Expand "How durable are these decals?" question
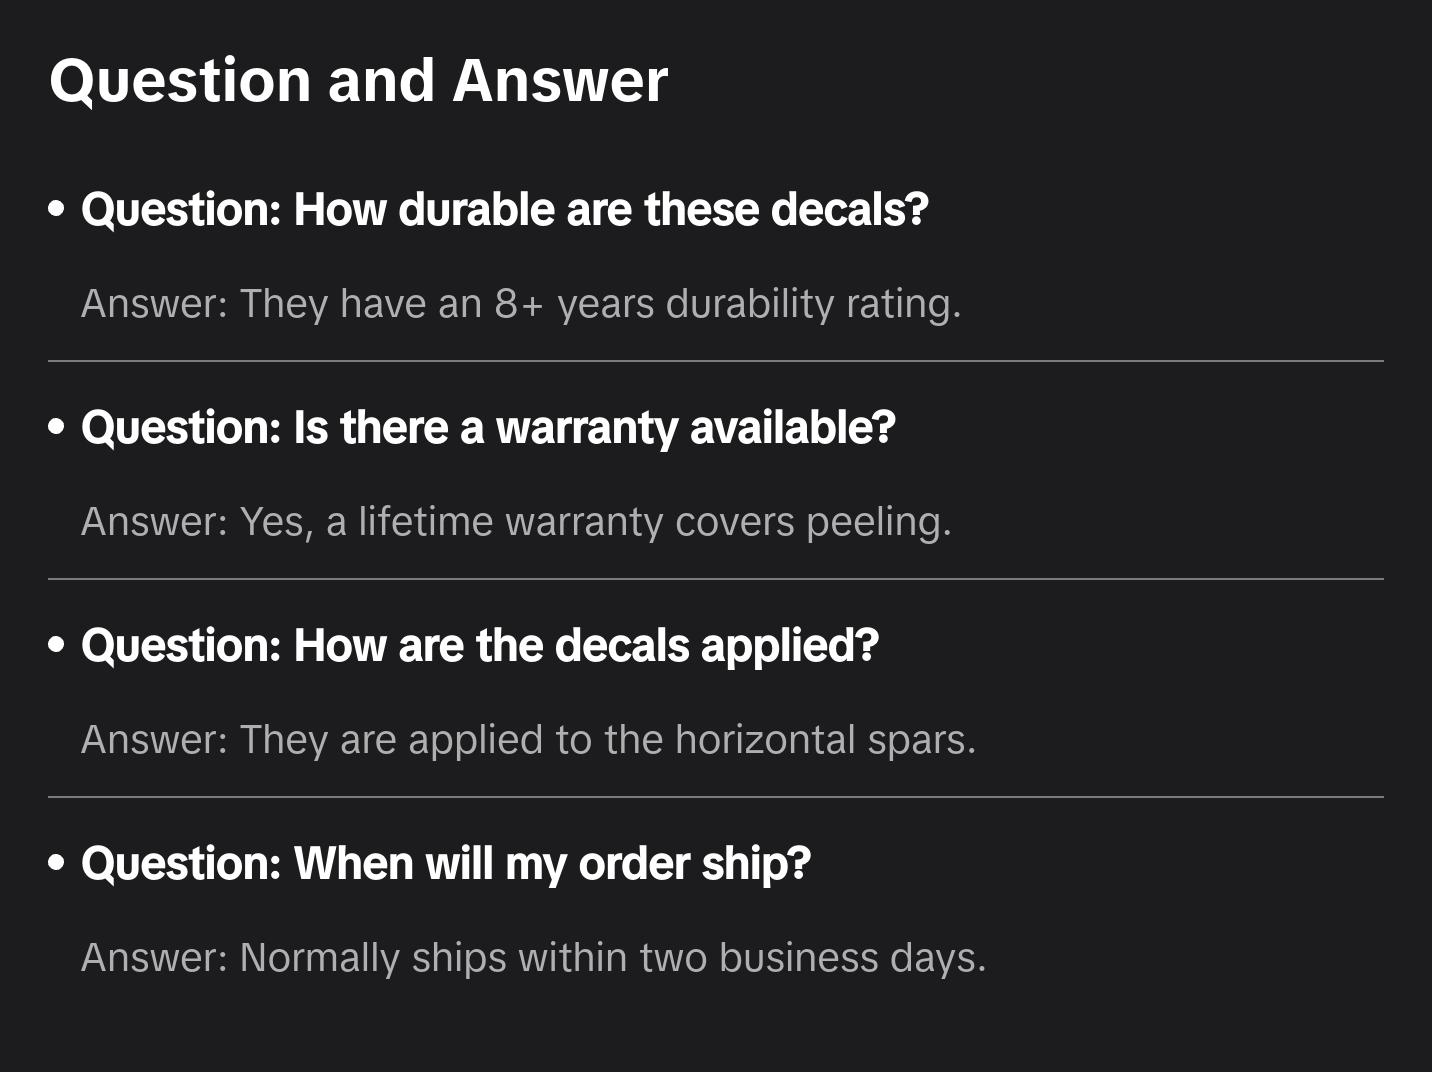This screenshot has height=1072, width=1432. point(505,210)
